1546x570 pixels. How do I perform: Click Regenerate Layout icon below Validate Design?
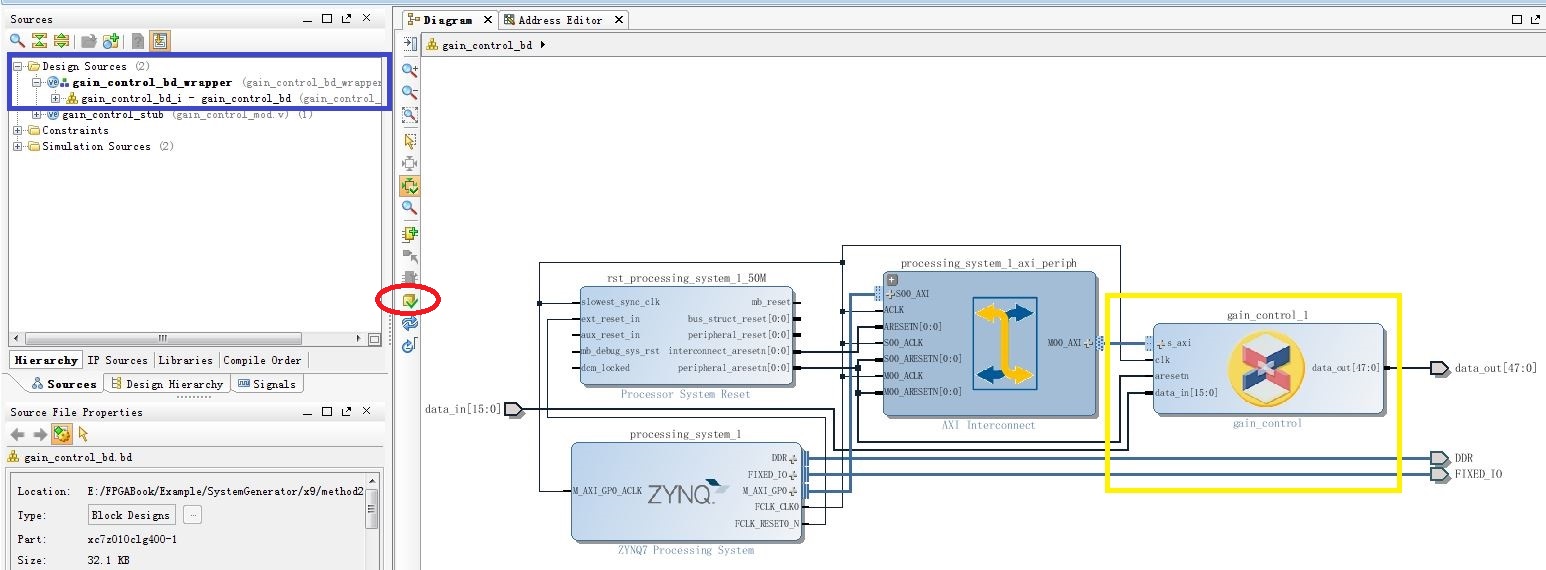click(410, 323)
